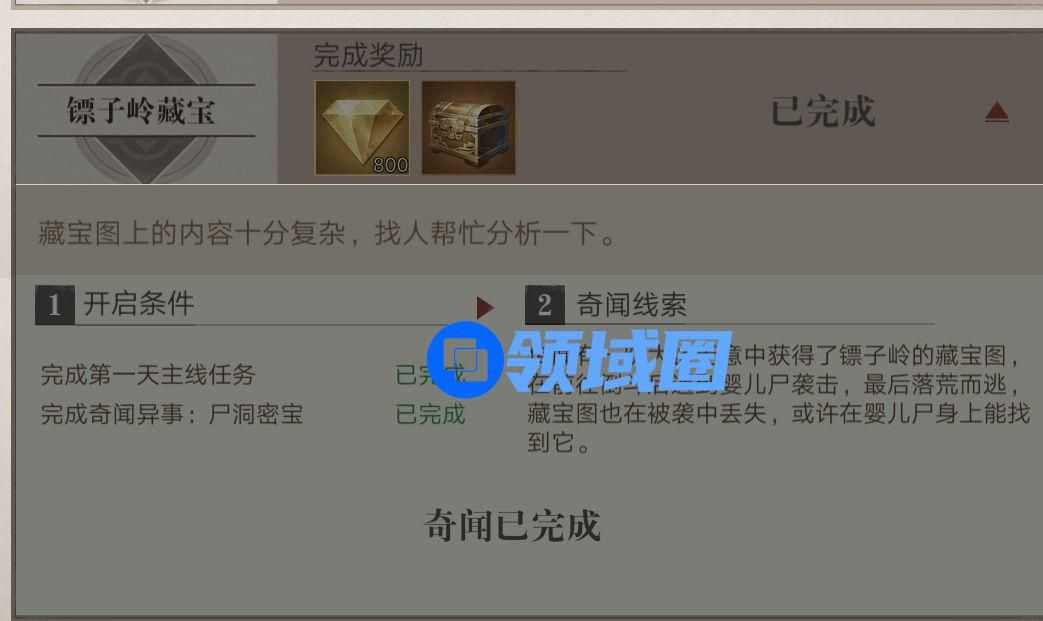Click green 已完成 beside 尸洞密宝 condition
The image size is (1043, 621).
coord(430,414)
